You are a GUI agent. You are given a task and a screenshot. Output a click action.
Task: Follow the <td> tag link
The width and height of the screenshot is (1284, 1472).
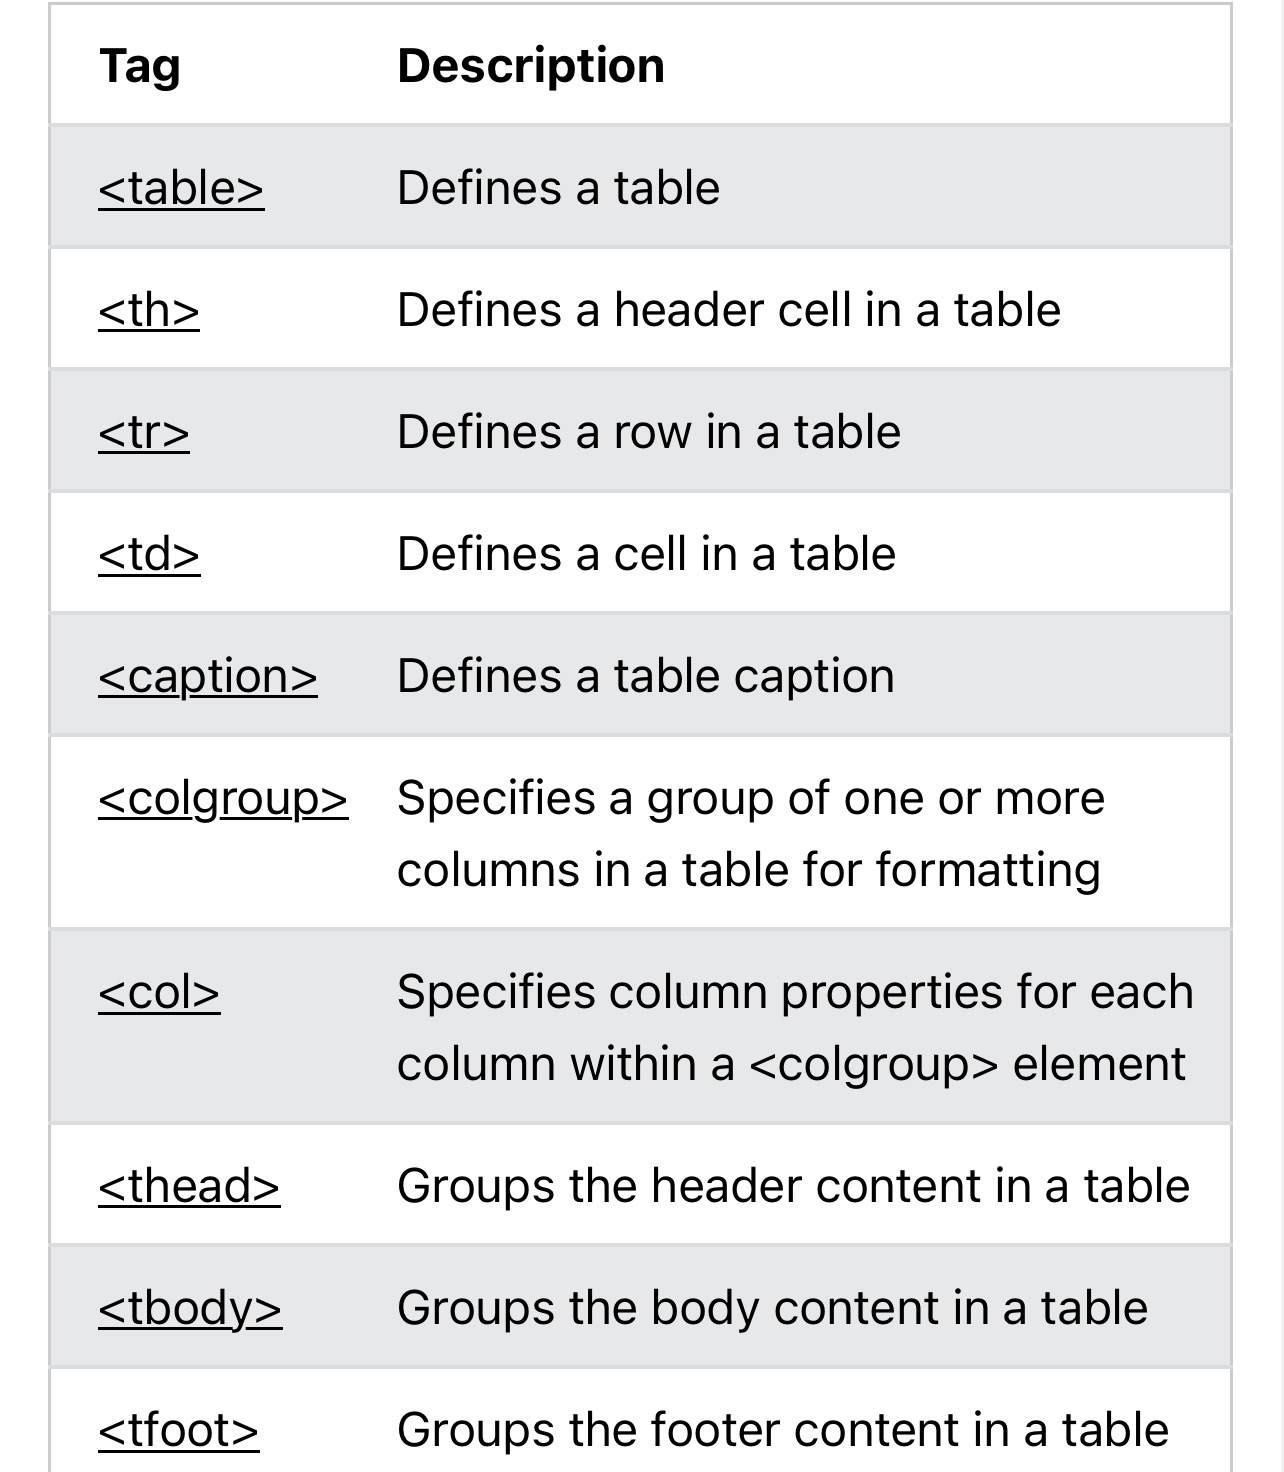149,554
